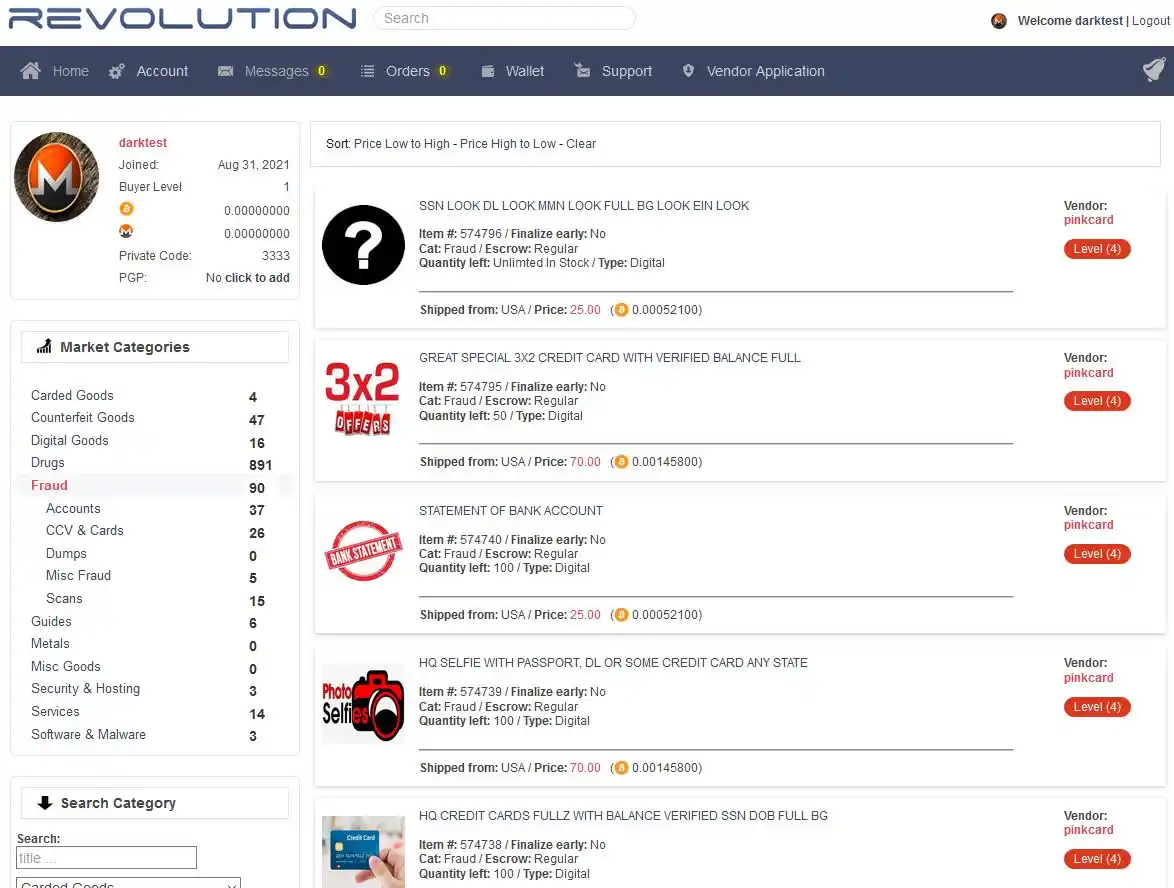Open the Wallet icon

[488, 71]
